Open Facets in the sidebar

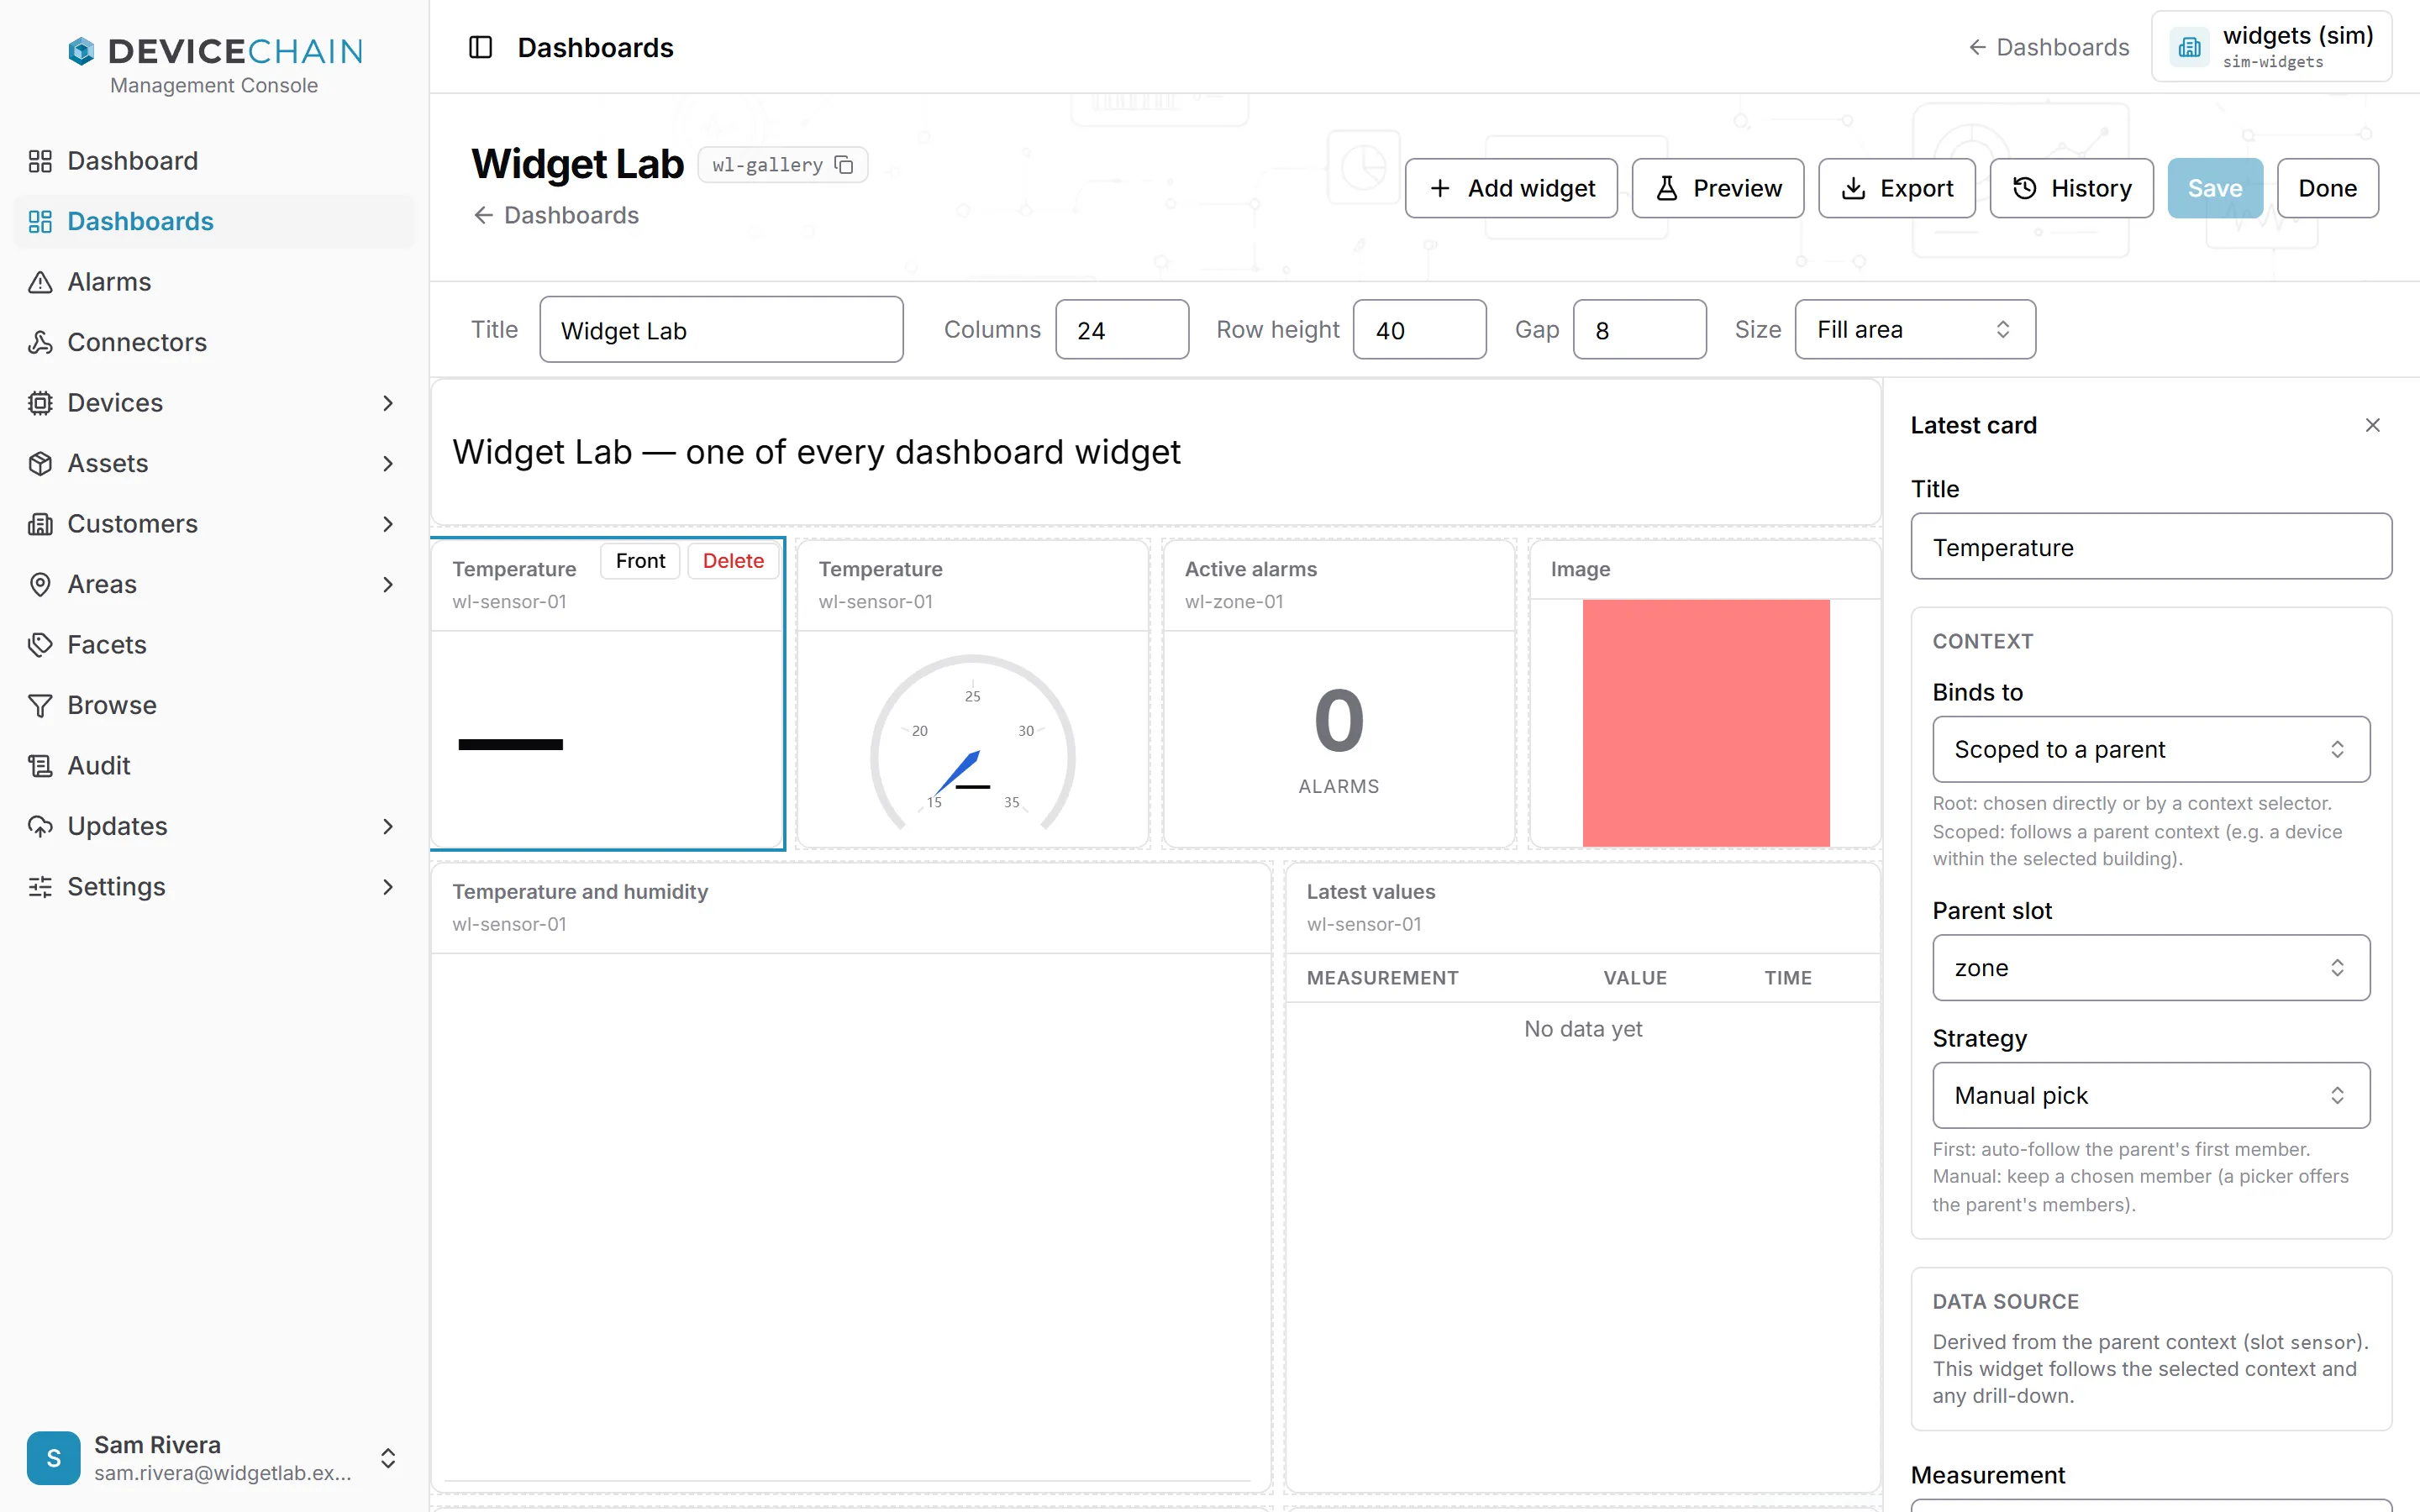click(213, 644)
